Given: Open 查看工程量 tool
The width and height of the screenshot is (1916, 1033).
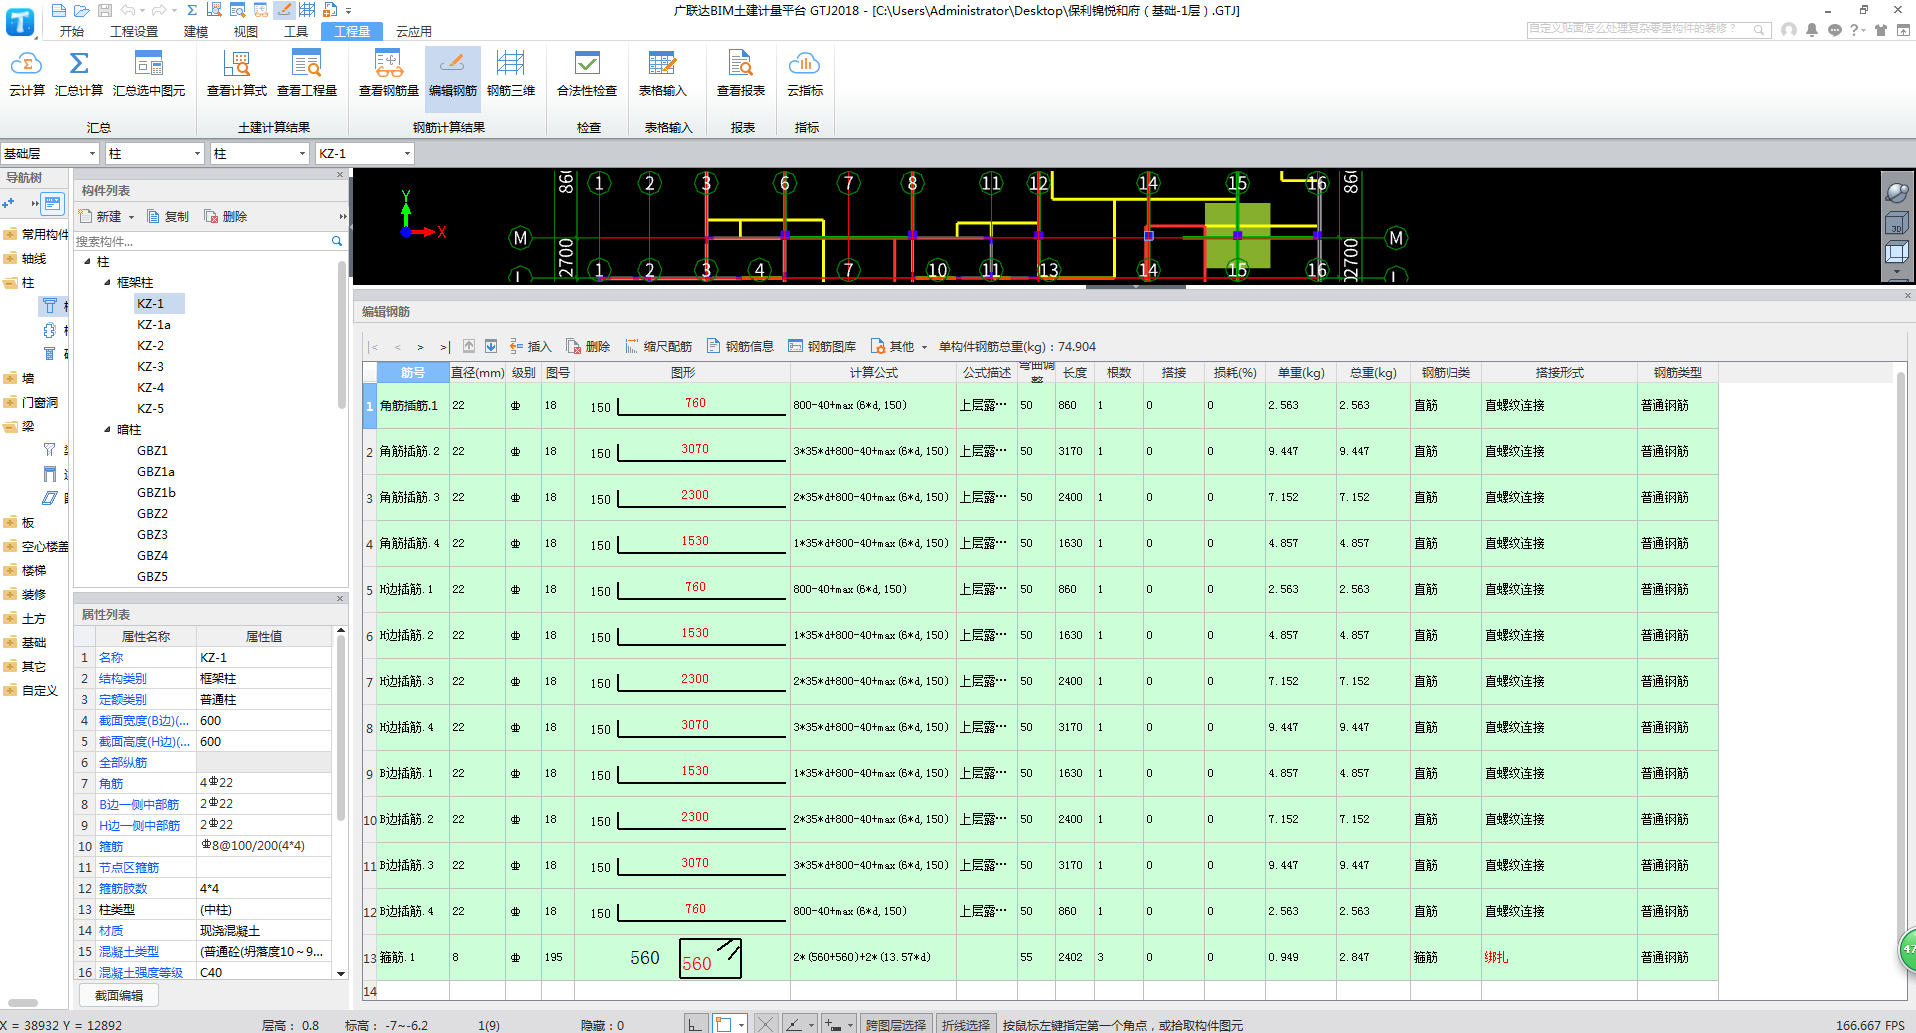Looking at the screenshot, I should pyautogui.click(x=307, y=74).
